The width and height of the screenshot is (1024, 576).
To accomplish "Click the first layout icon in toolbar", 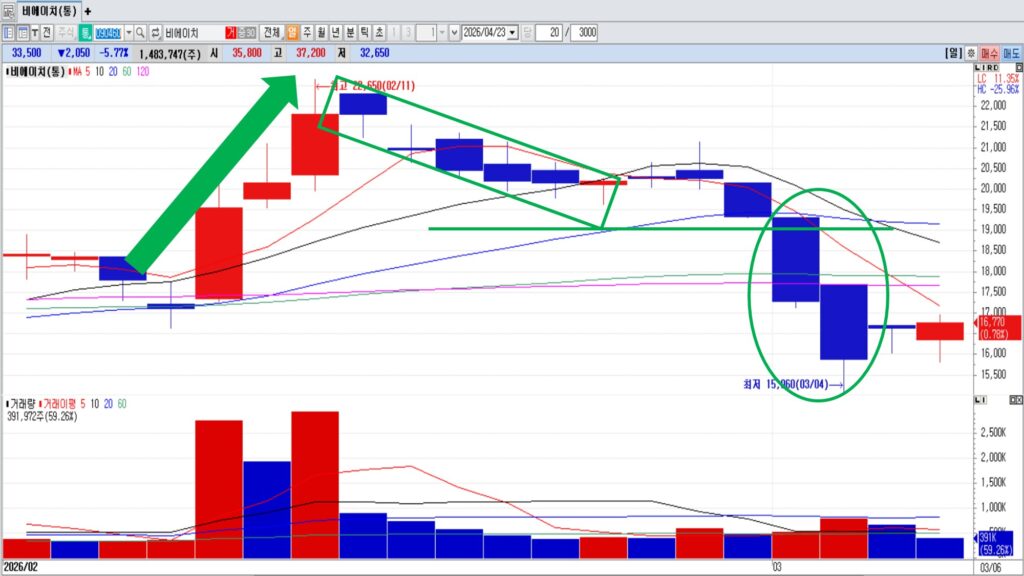I will [8, 32].
